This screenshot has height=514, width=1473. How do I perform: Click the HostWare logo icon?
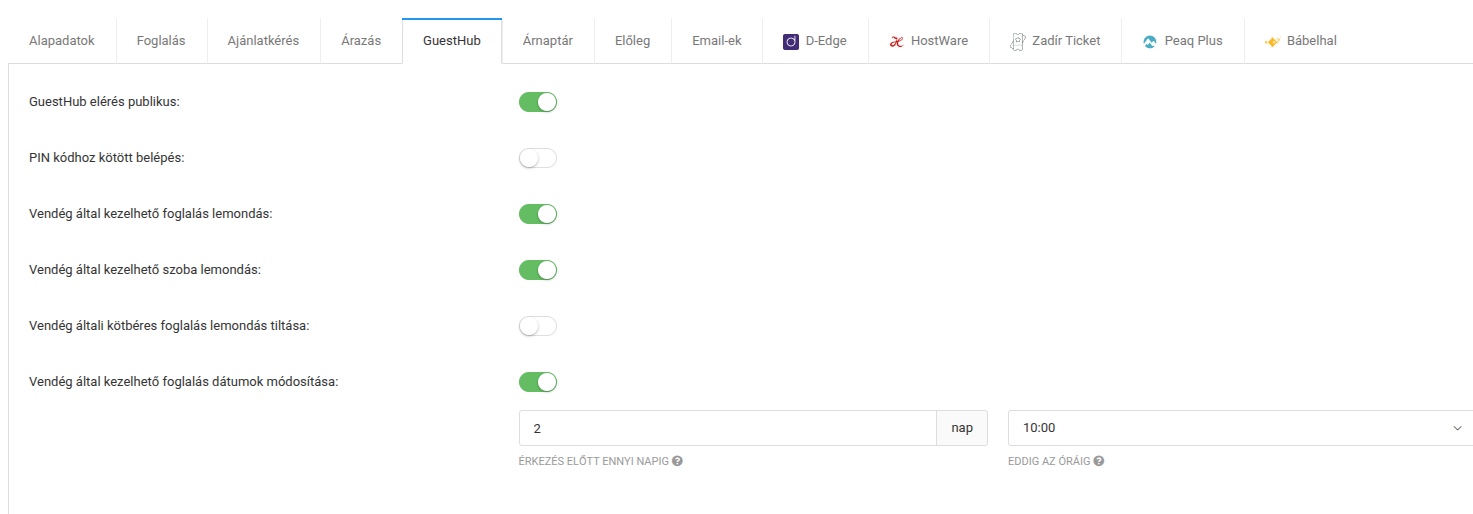click(x=896, y=42)
